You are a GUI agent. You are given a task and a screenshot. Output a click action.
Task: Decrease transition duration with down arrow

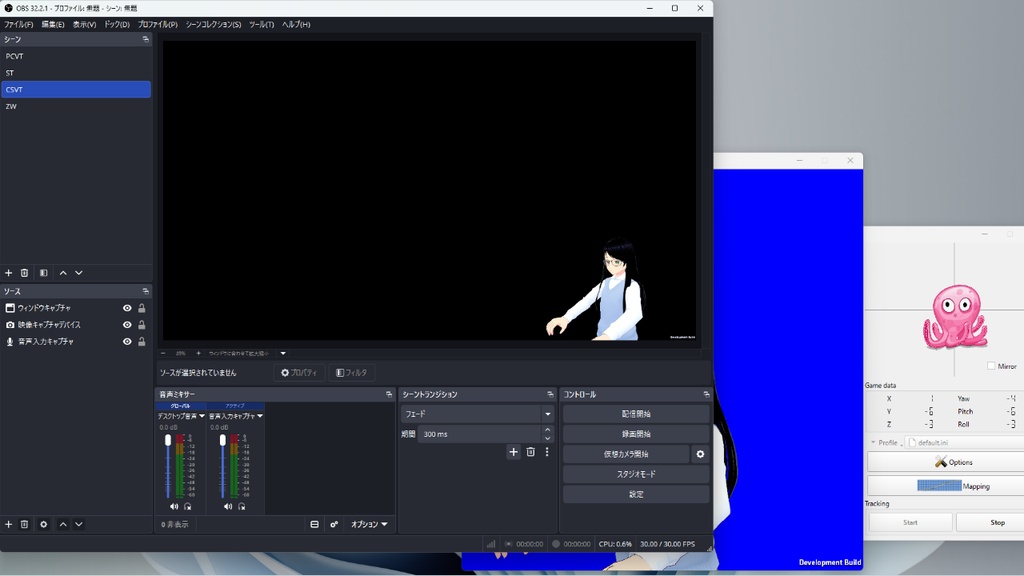click(x=547, y=438)
